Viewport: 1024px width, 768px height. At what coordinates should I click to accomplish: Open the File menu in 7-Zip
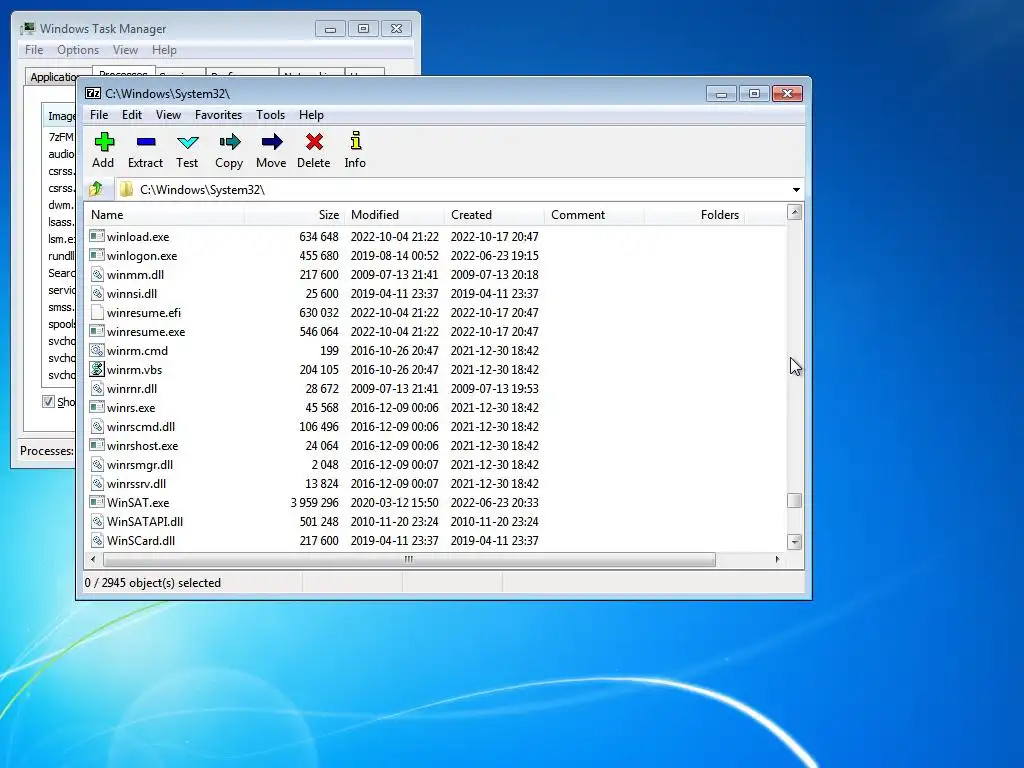click(99, 115)
